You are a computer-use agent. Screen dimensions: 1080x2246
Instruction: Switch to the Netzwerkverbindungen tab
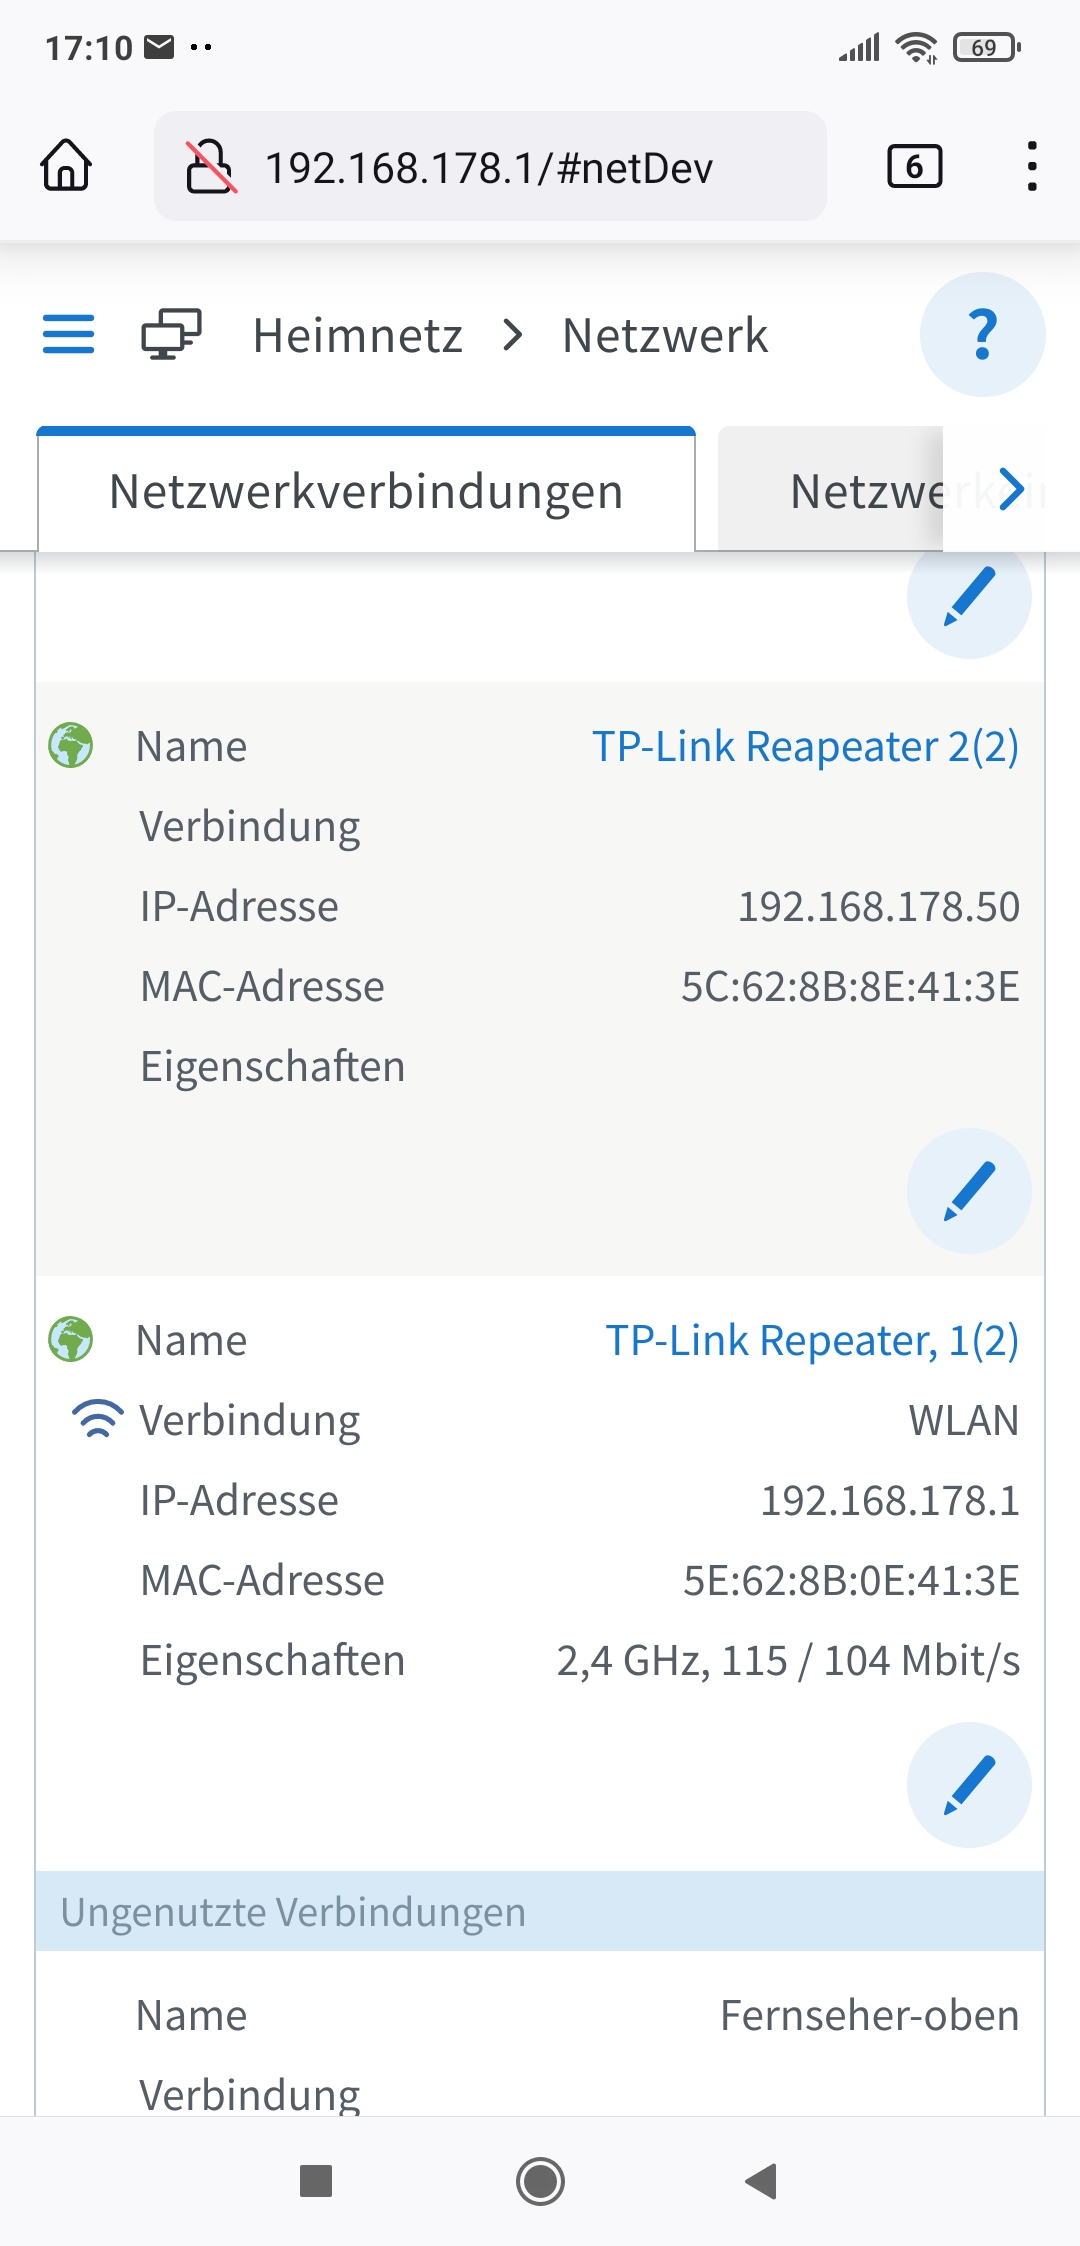[x=366, y=490]
